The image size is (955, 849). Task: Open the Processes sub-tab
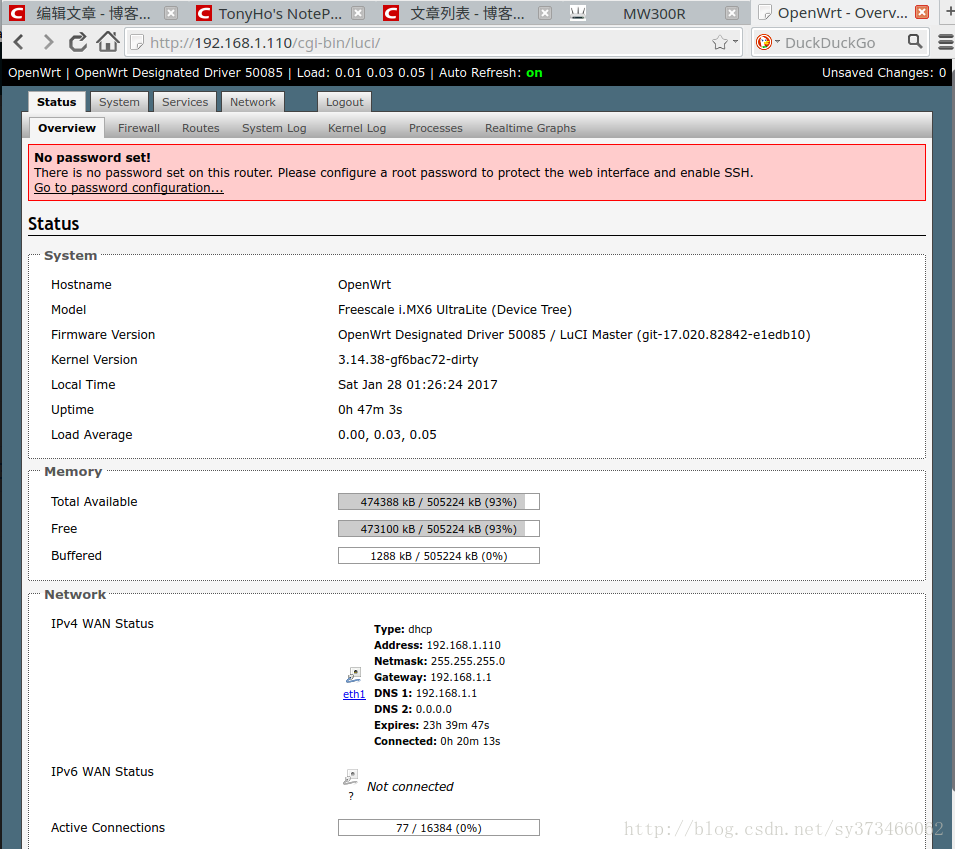click(x=435, y=128)
